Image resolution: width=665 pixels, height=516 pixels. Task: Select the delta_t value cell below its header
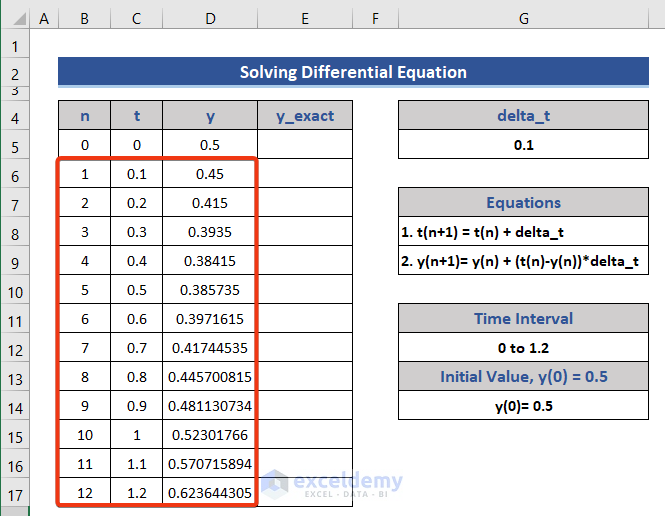pyautogui.click(x=524, y=145)
